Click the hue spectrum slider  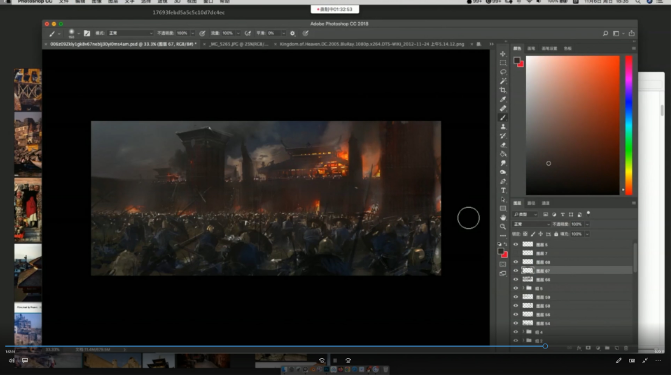629,125
